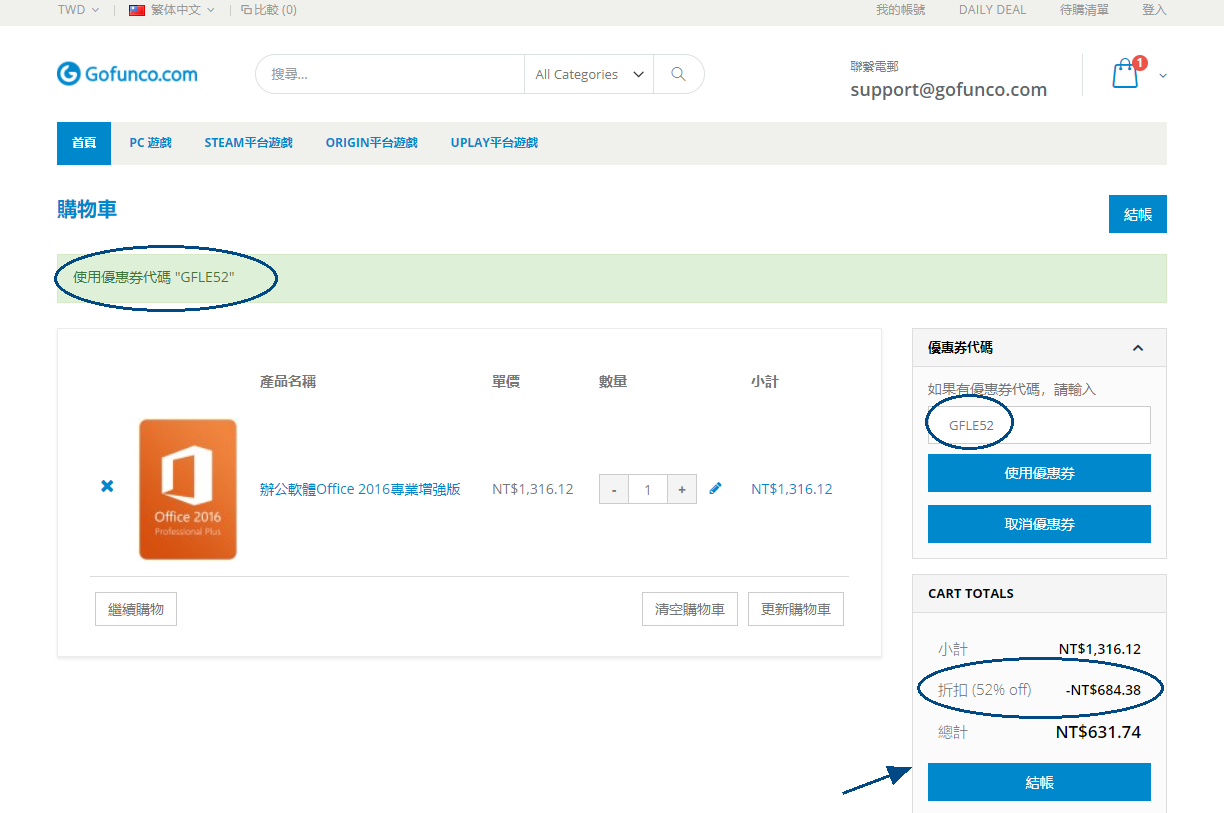Click the search magnifier icon
Screen dimensions: 1224x813
(x=679, y=74)
